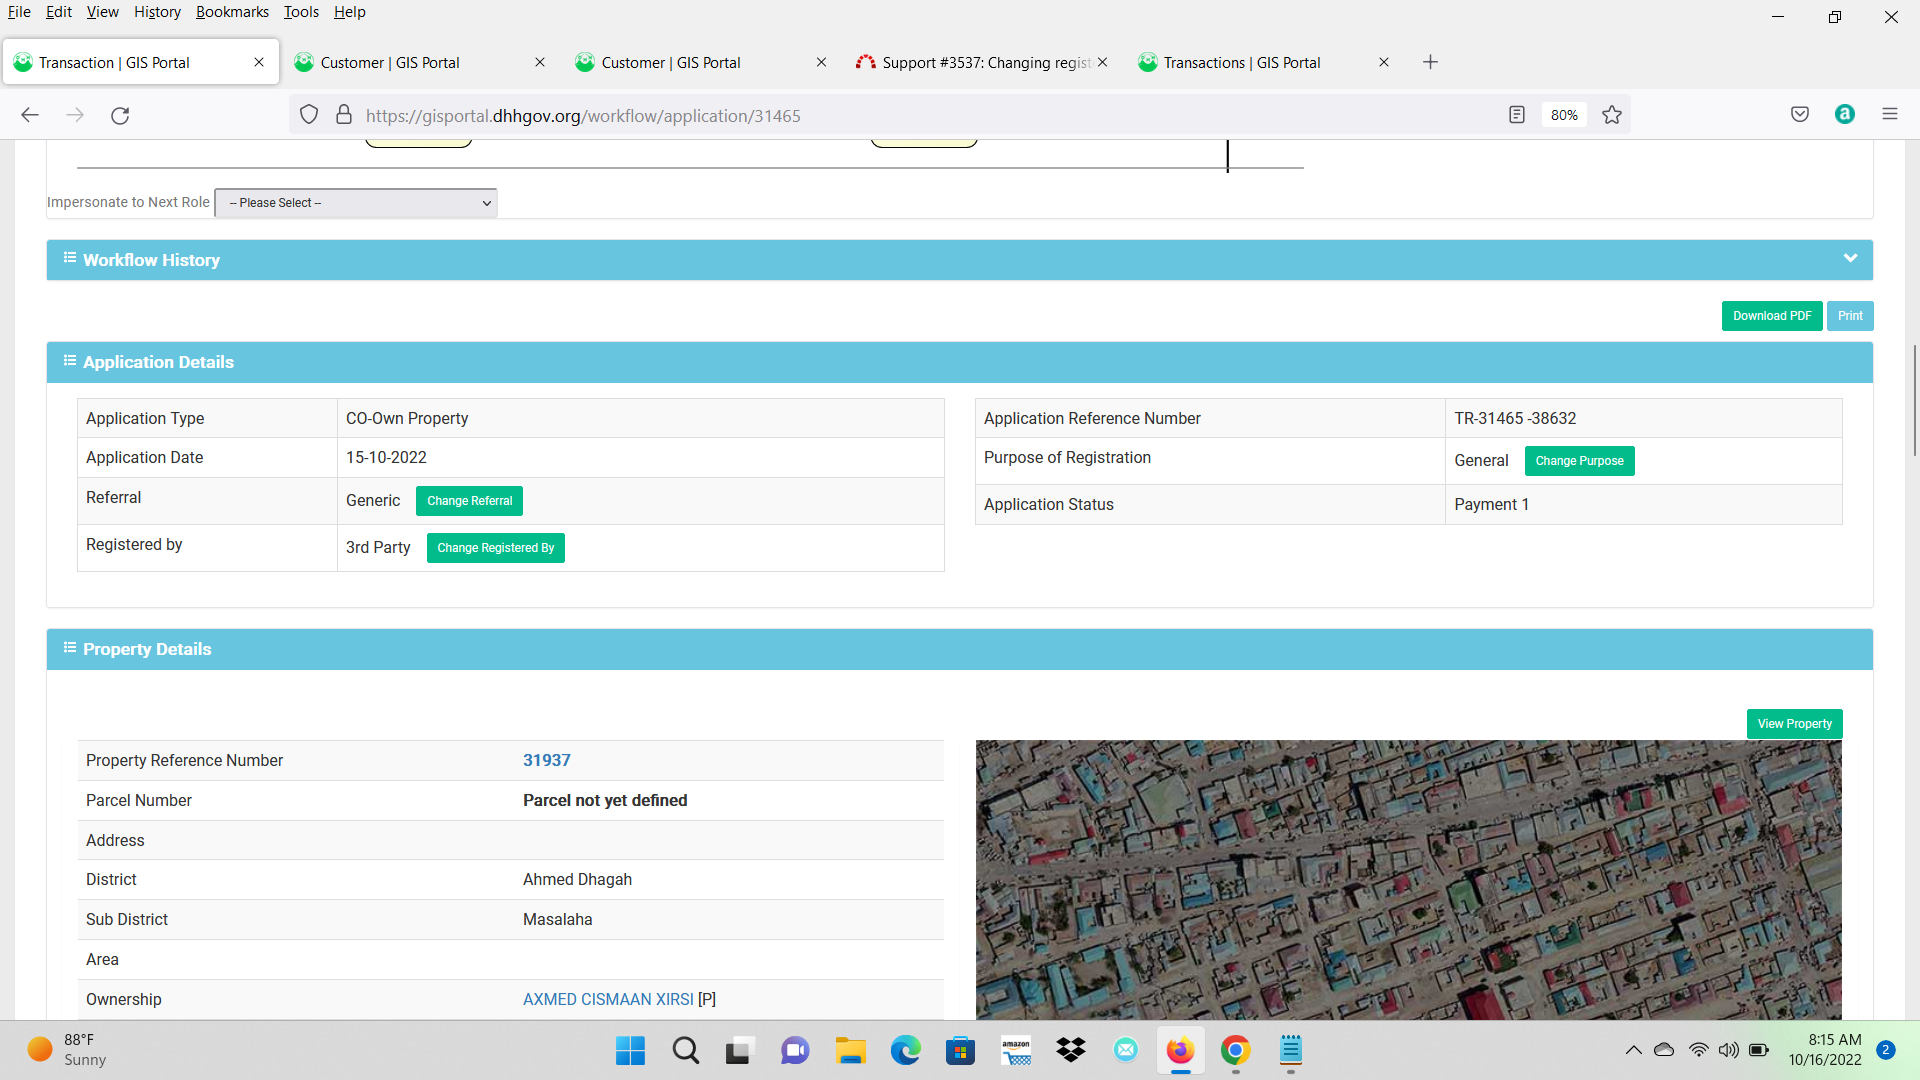Image resolution: width=1920 pixels, height=1080 pixels.
Task: Open Firefox application hamburger menu
Action: 1890,114
